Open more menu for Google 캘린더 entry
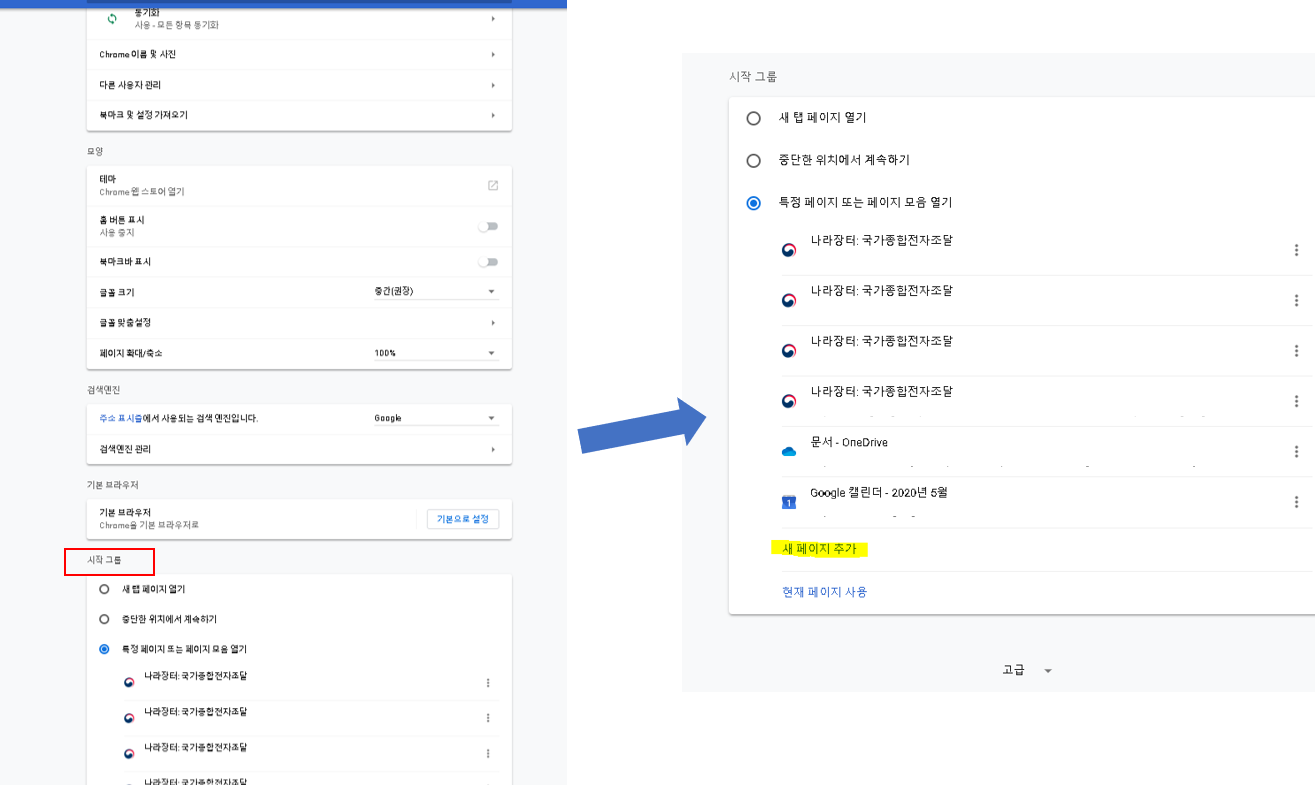Screen dimensions: 1315x791 [x=1296, y=502]
